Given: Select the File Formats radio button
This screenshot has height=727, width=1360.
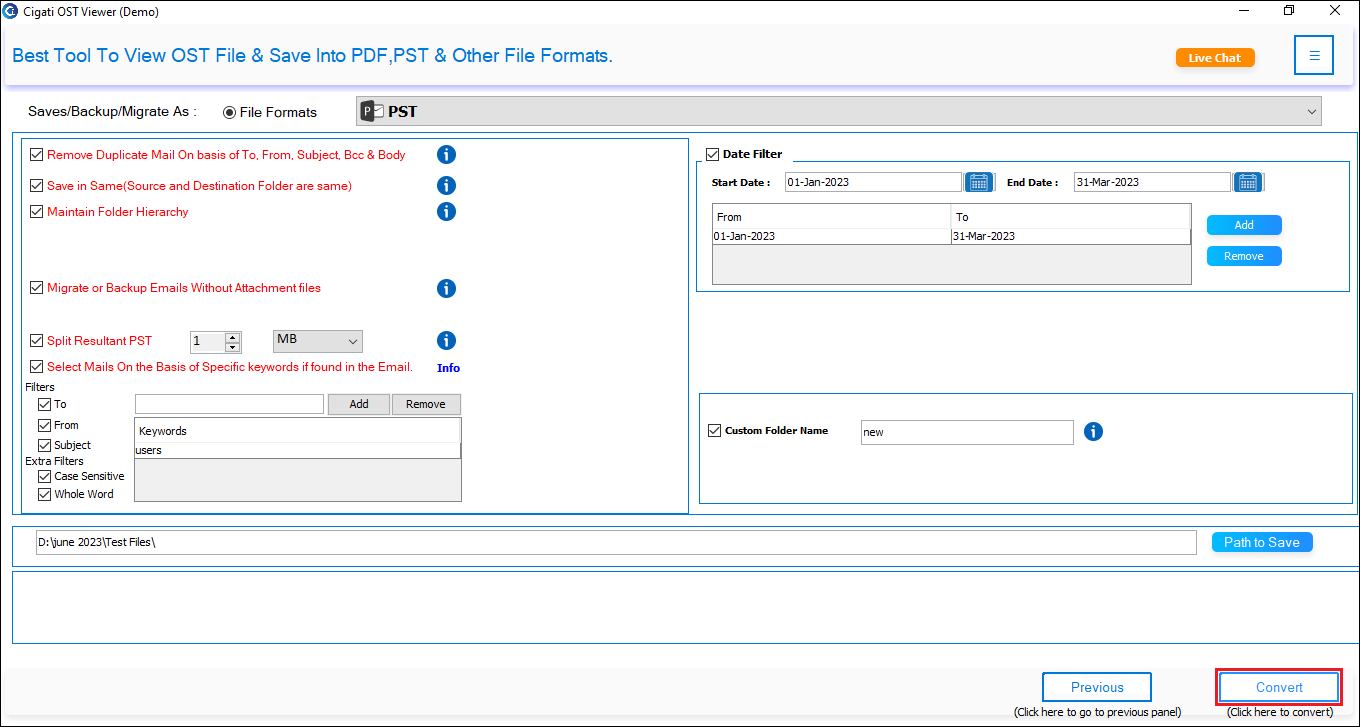Looking at the screenshot, I should [x=230, y=112].
